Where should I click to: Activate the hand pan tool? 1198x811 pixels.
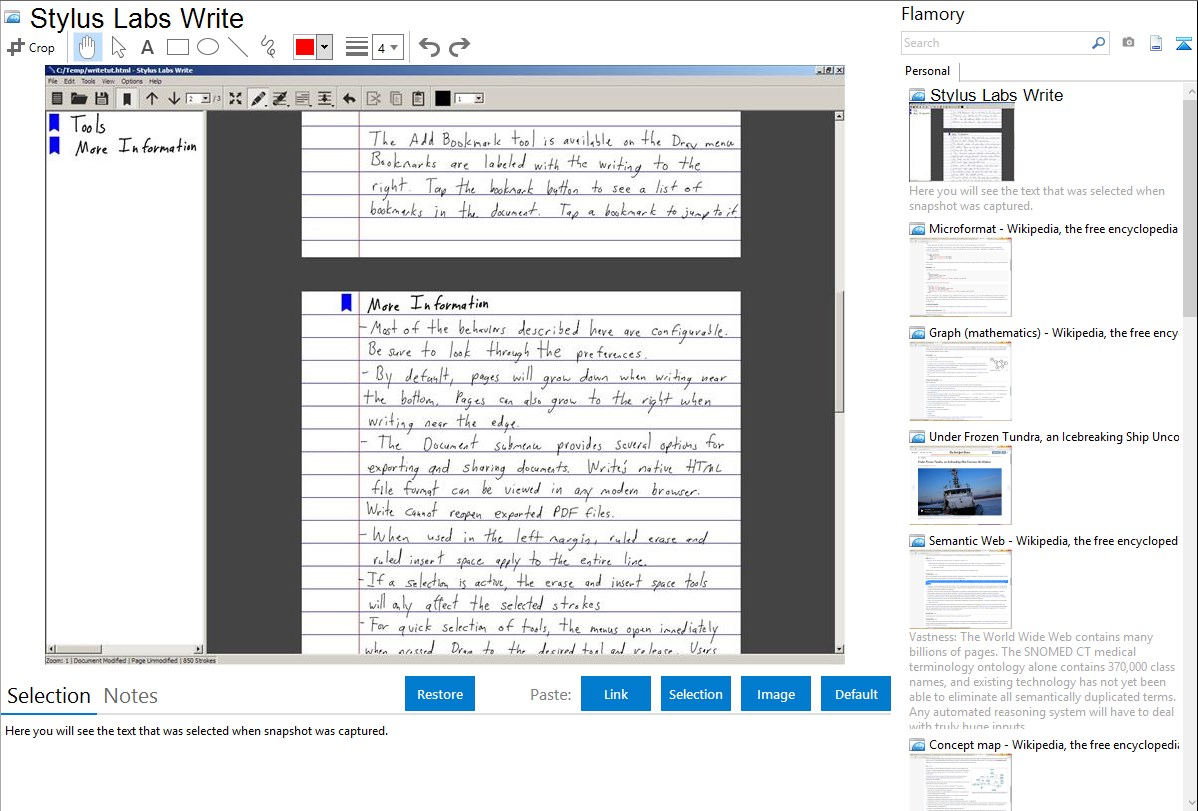(x=88, y=47)
